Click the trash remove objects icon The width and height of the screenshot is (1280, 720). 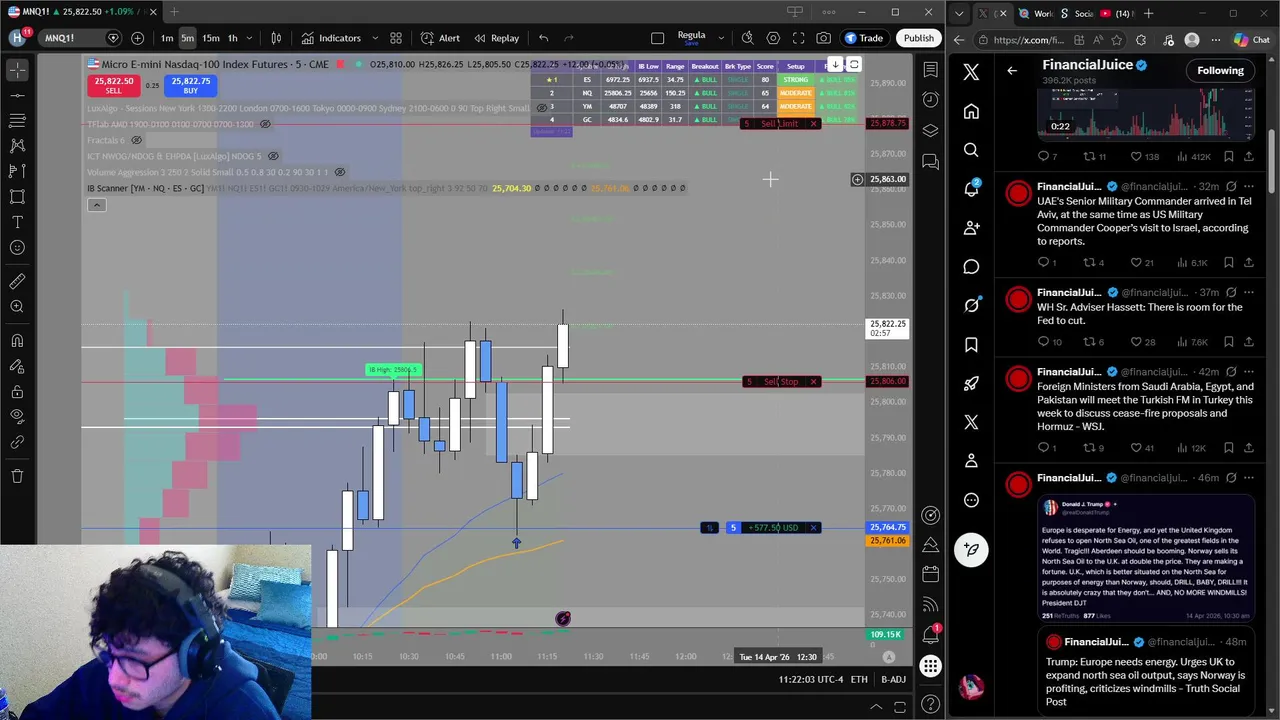click(x=17, y=476)
